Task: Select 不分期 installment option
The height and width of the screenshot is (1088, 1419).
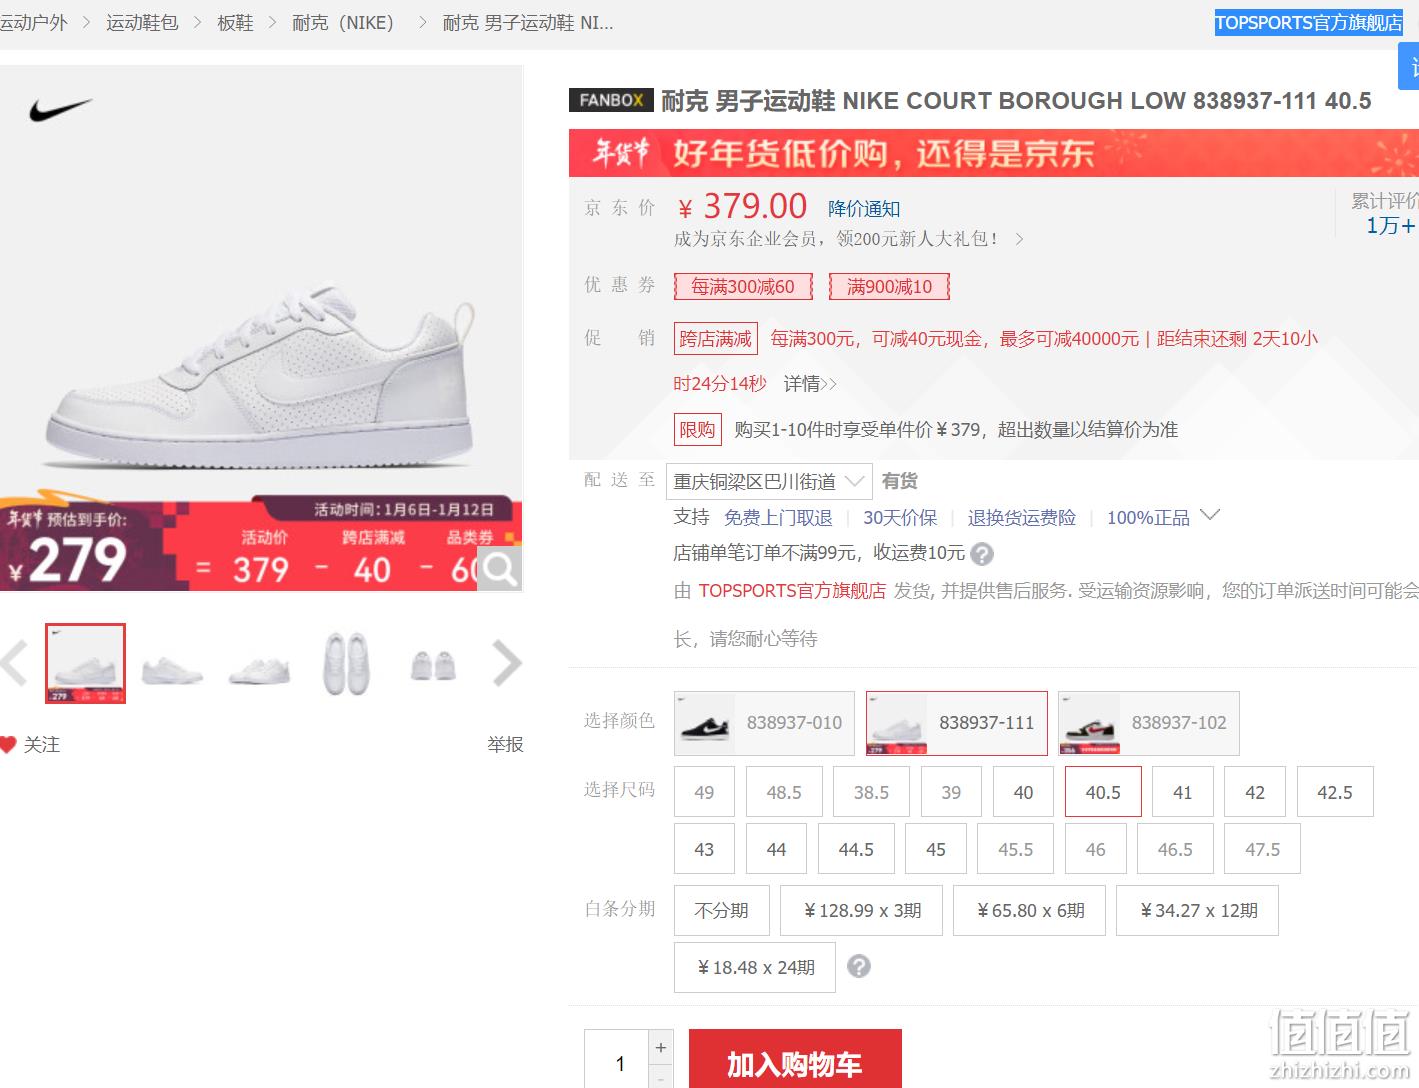Action: coord(722,910)
